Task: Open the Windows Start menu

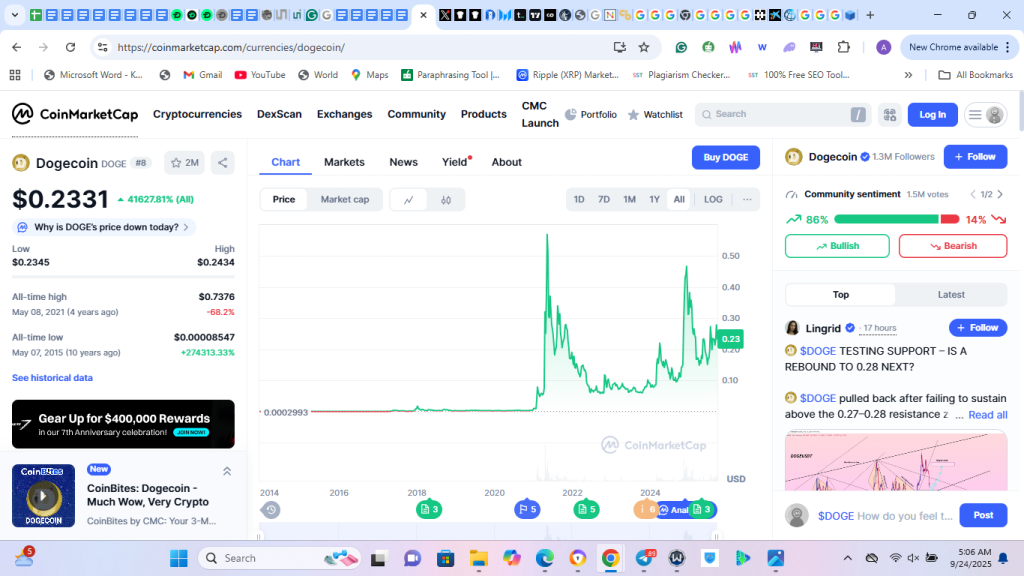Action: [178, 558]
